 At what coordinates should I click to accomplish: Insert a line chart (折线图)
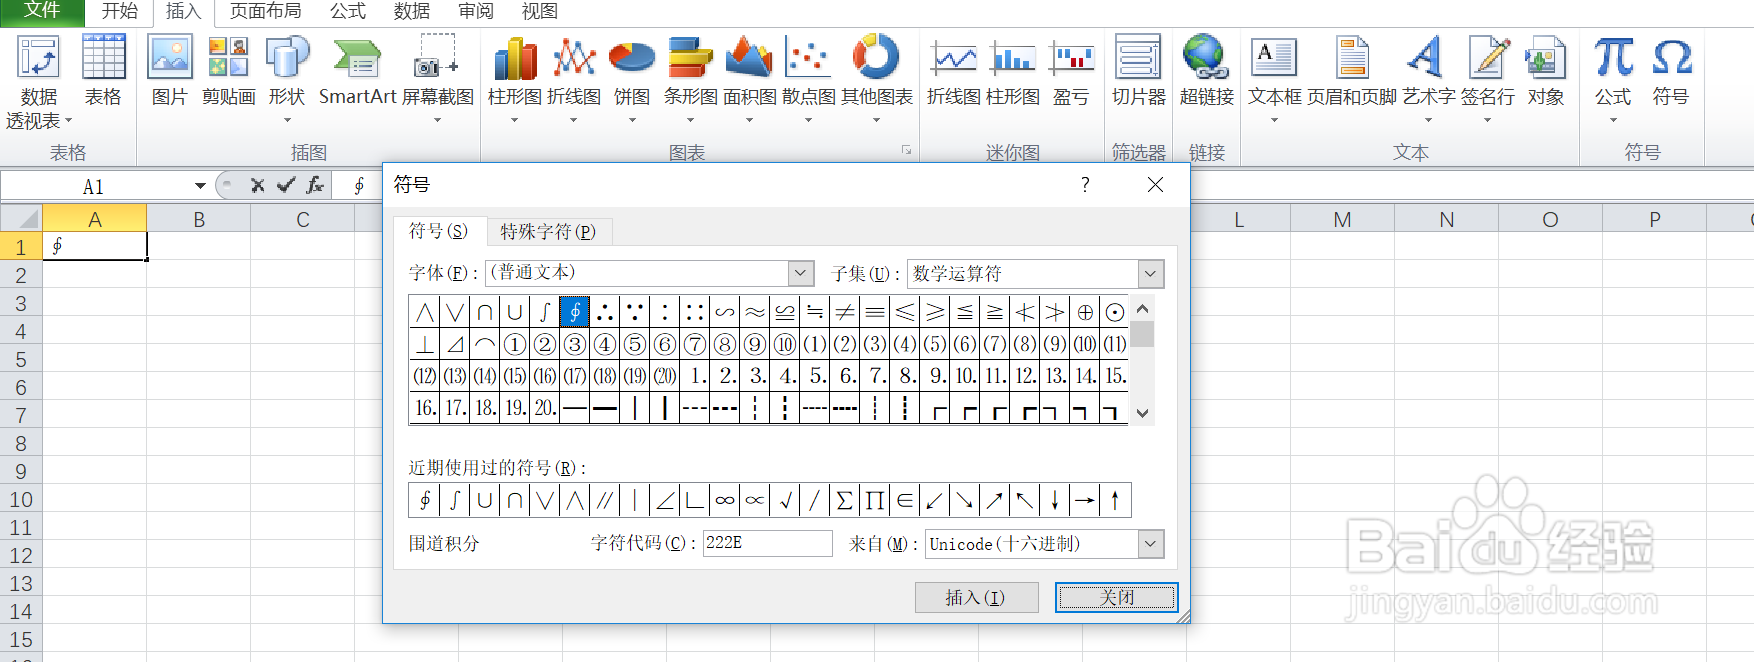[574, 80]
